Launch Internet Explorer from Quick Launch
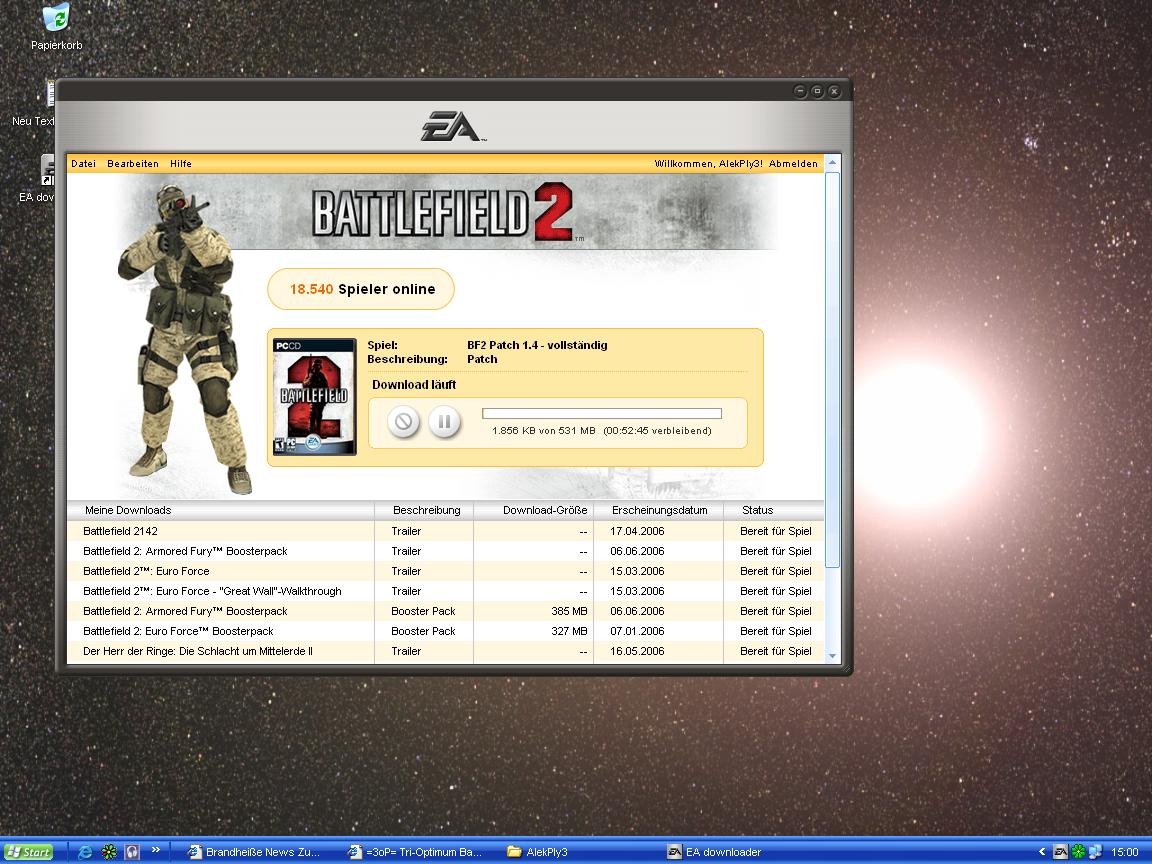The height and width of the screenshot is (864, 1152). [85, 852]
